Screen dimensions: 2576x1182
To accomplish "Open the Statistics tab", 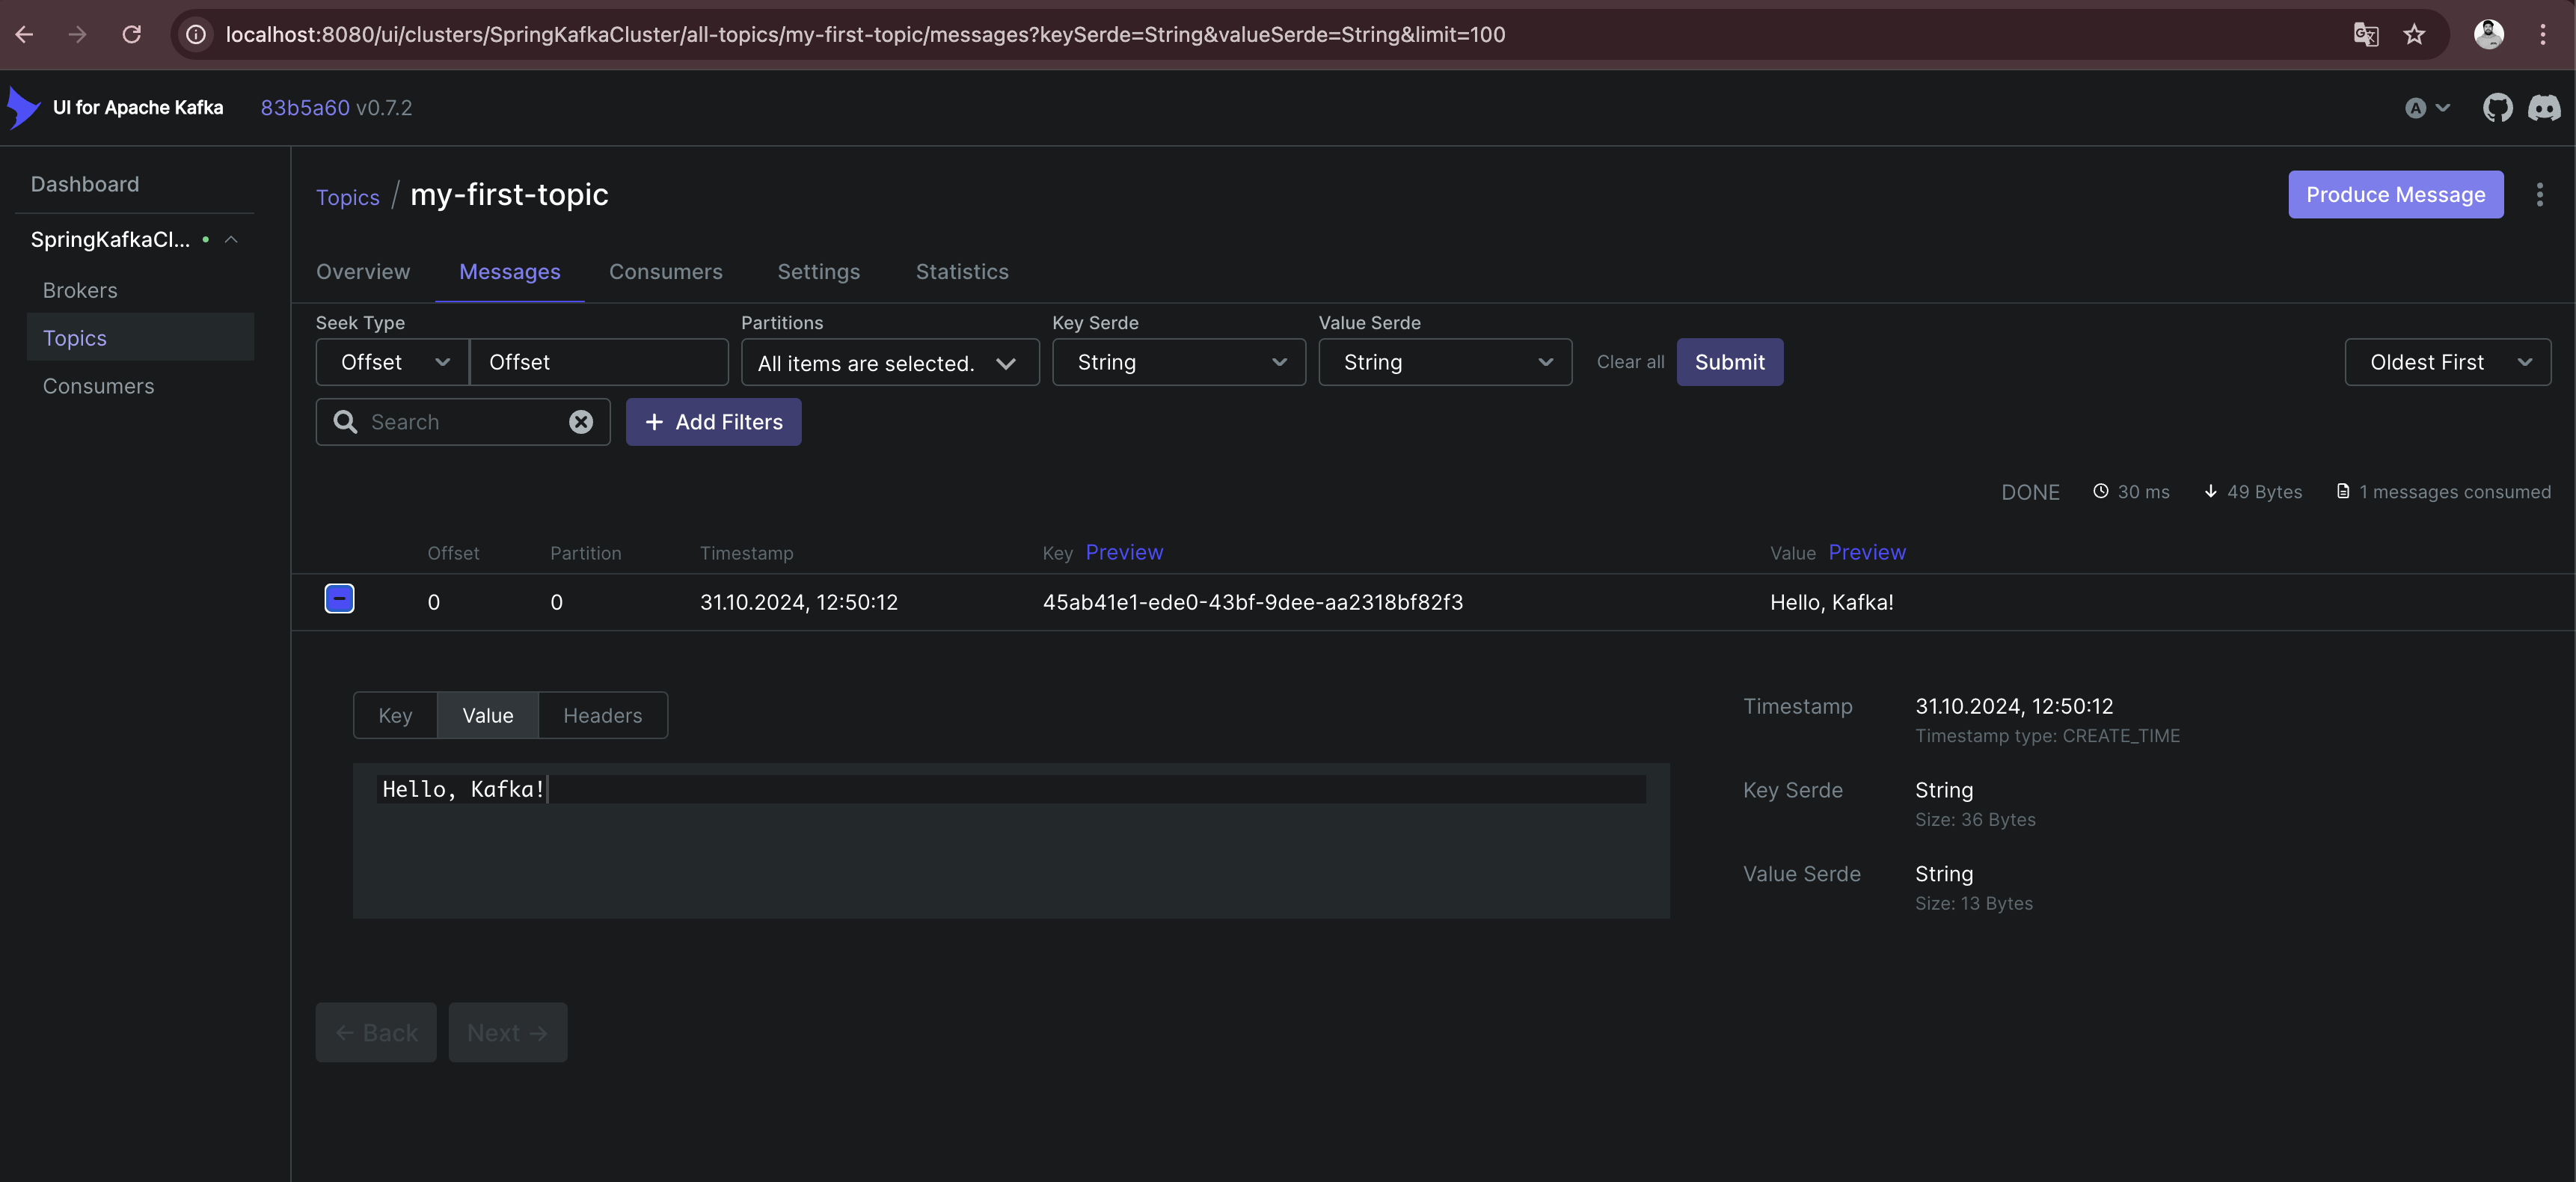I will click(x=962, y=272).
